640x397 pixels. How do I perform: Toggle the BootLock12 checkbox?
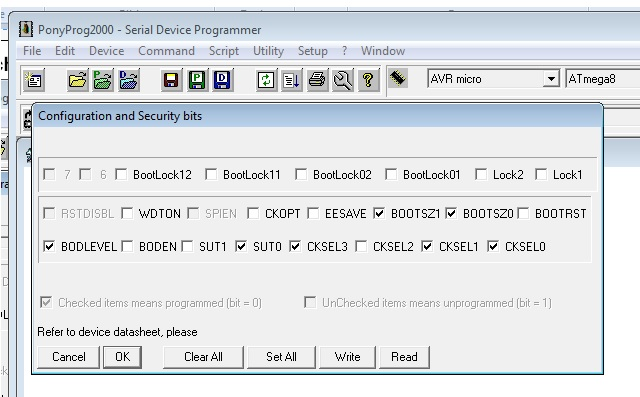pos(121,175)
